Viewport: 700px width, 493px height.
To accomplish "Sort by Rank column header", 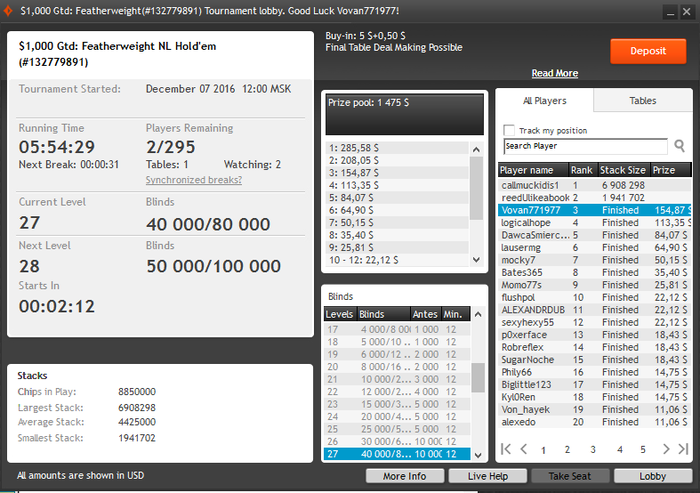I will [x=583, y=170].
